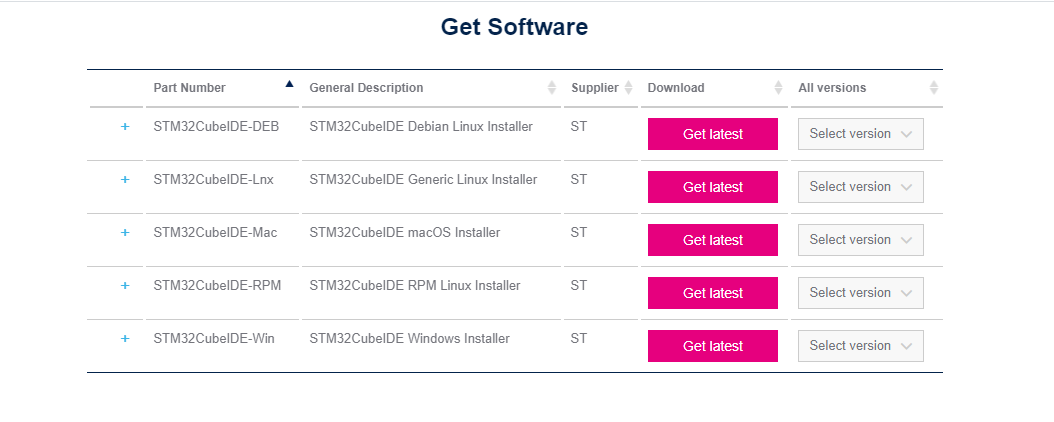Open Select version dropdown for STM32CubeIDE-DEB
Screen dimensions: 1054x422
click(860, 134)
